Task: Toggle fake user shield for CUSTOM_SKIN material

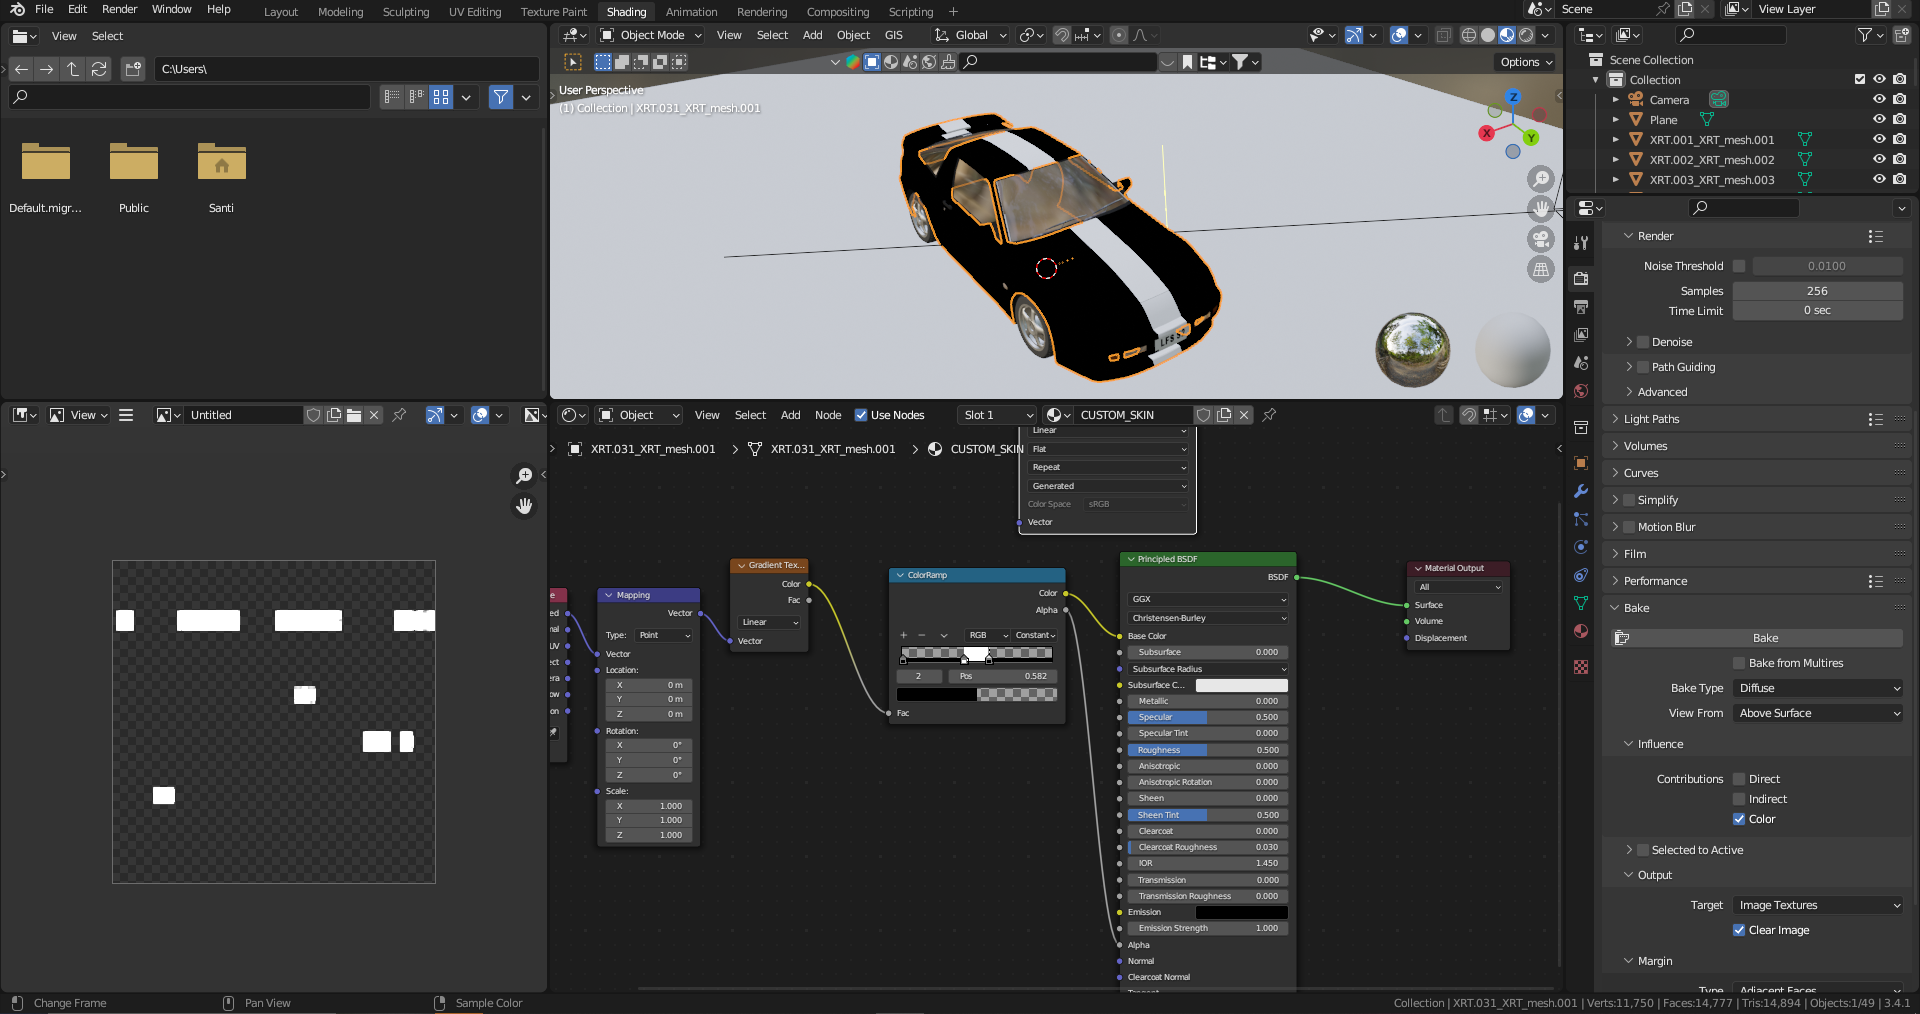Action: point(1204,415)
